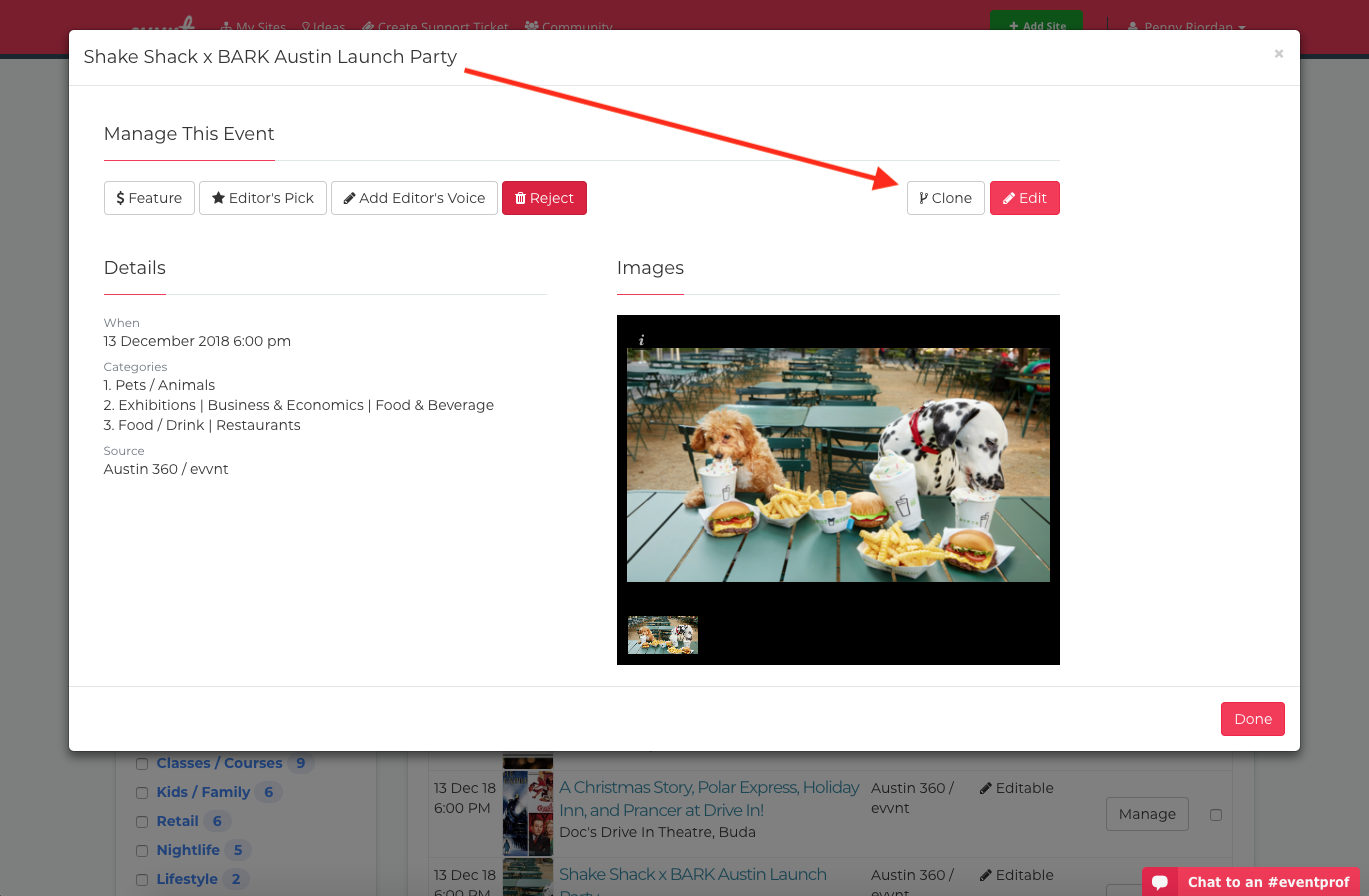
Task: Click the Add Site button
Action: 1037,26
